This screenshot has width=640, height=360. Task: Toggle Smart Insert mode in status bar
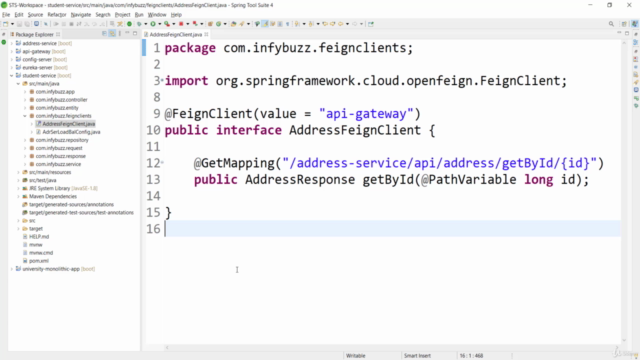coord(417,356)
